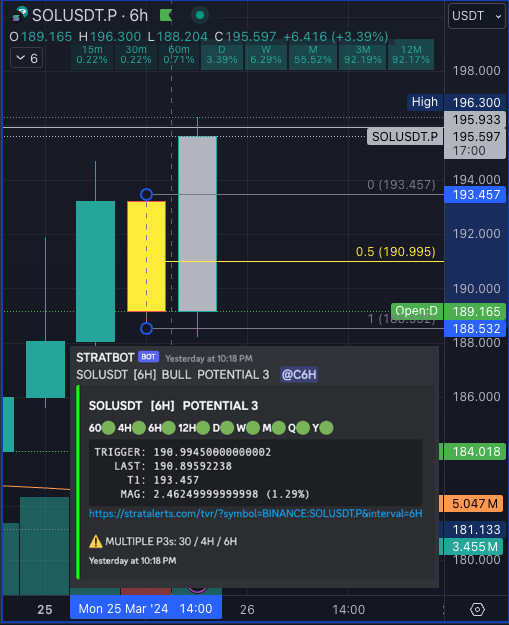Select the yellow 0.5 (190.995) fib line
This screenshot has height=625, width=509.
pyautogui.click(x=305, y=261)
